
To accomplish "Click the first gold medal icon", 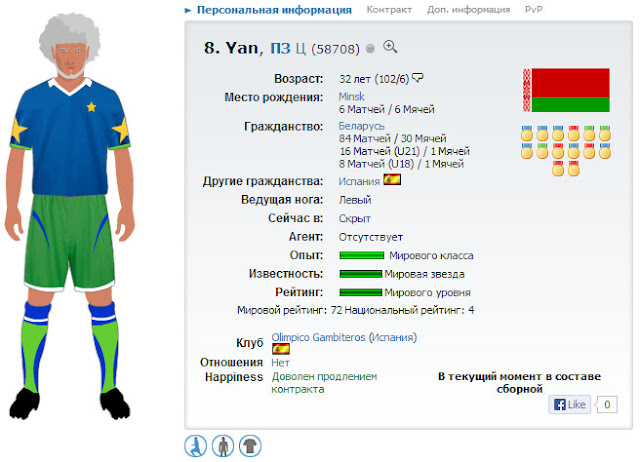I will [x=527, y=133].
